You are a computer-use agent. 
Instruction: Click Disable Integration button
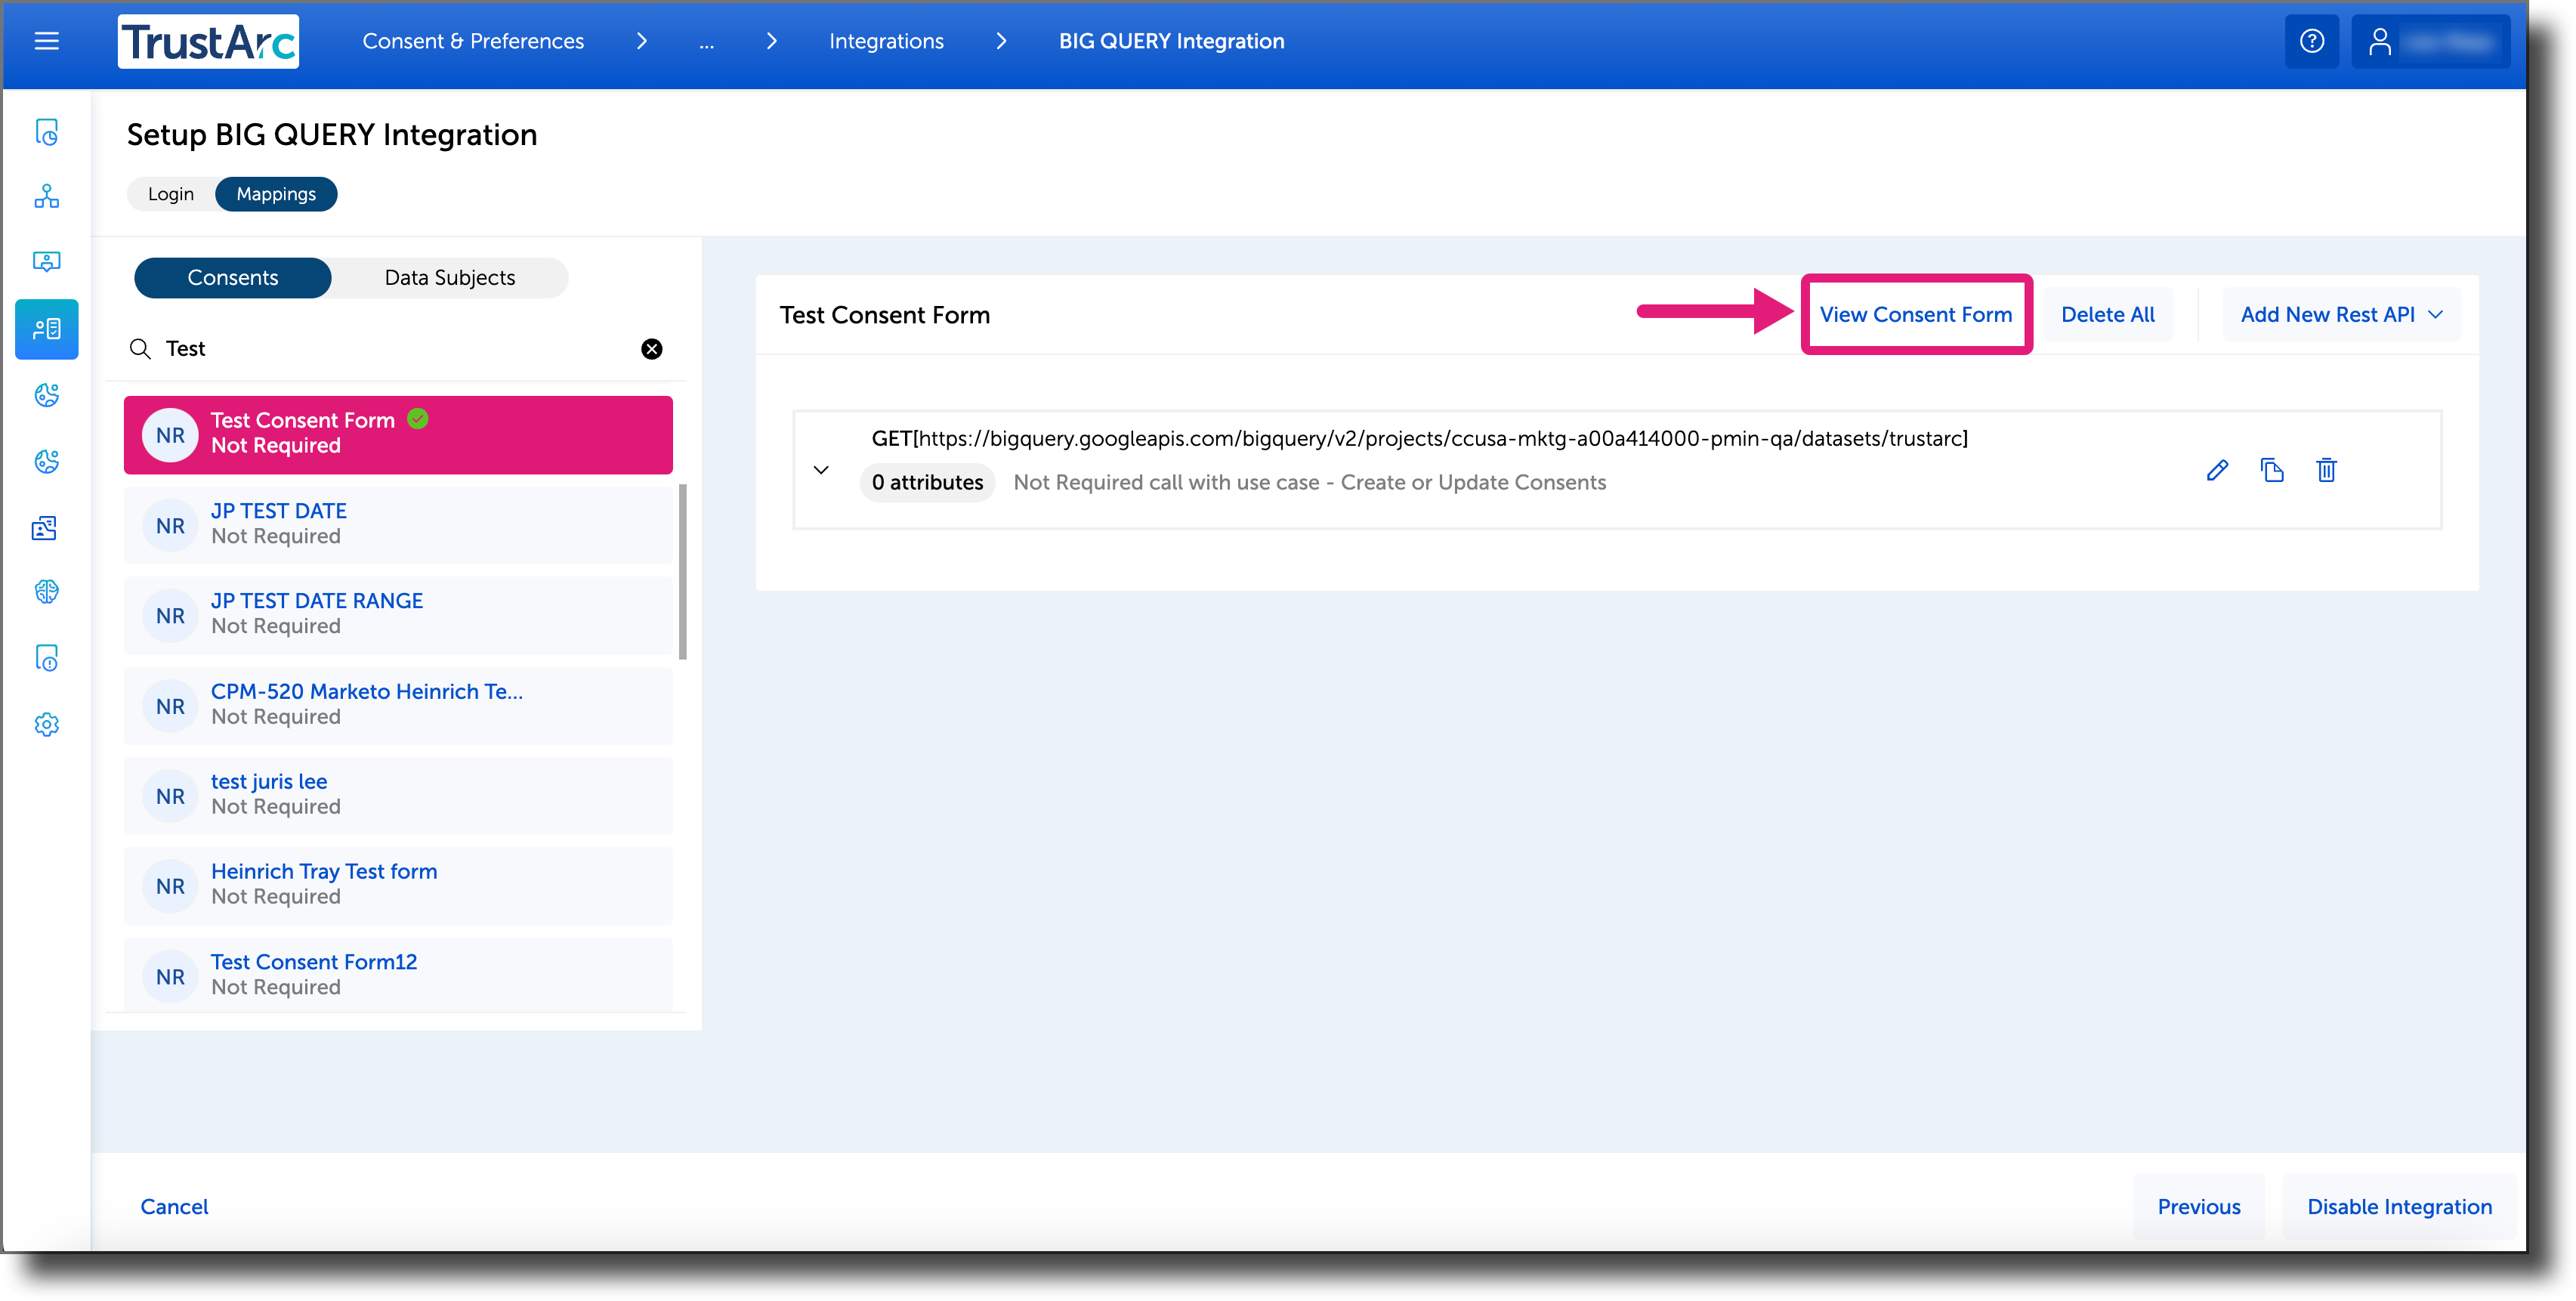[x=2399, y=1207]
